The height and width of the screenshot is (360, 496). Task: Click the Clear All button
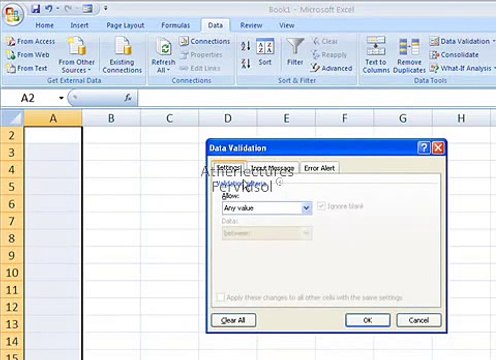[x=233, y=320]
